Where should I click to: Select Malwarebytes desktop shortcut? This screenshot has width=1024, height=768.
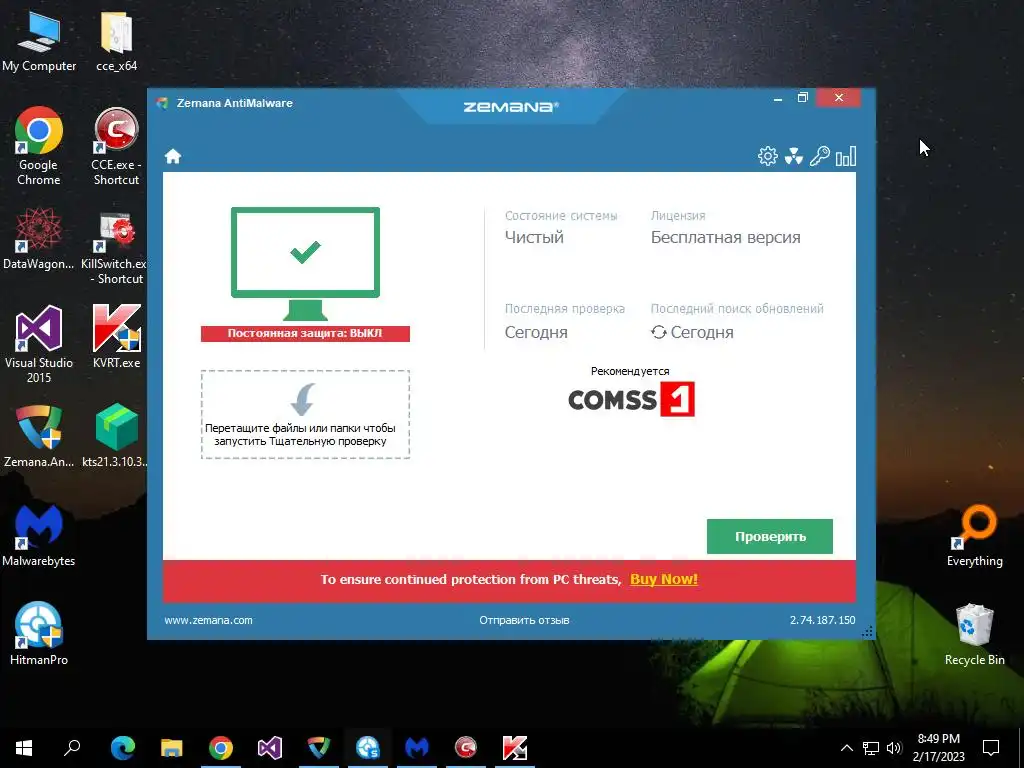tap(39, 536)
